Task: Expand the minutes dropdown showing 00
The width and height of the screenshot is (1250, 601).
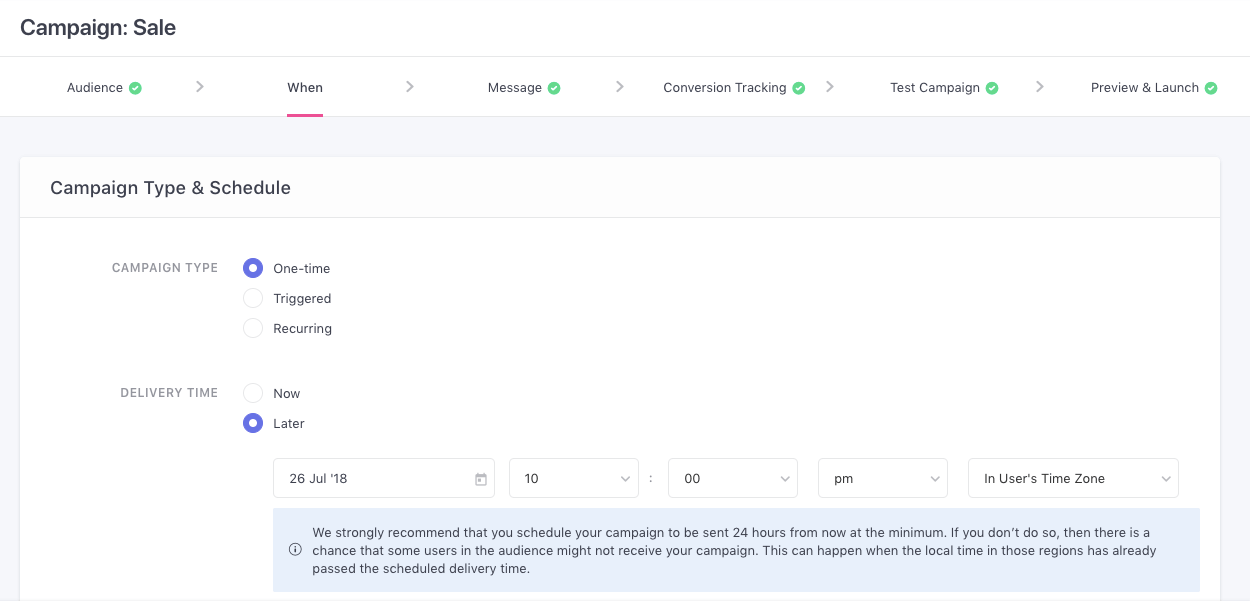Action: pos(732,478)
